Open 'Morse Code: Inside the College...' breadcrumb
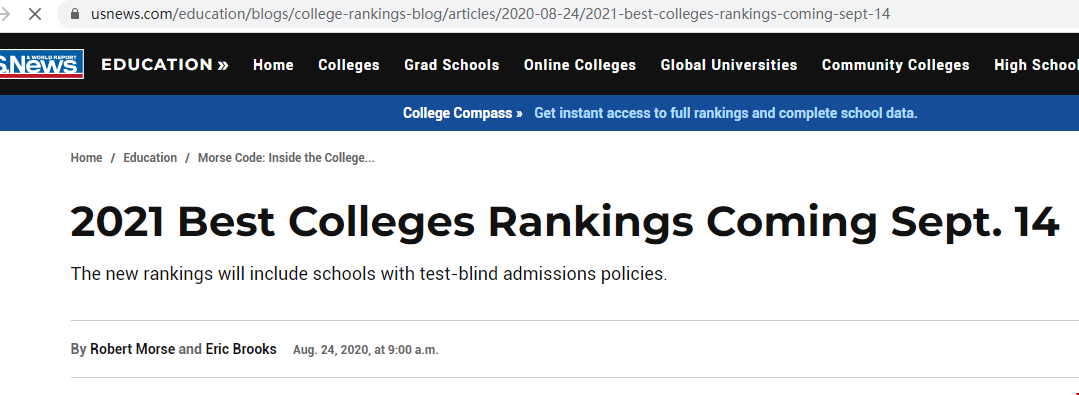This screenshot has height=395, width=1079. 286,158
